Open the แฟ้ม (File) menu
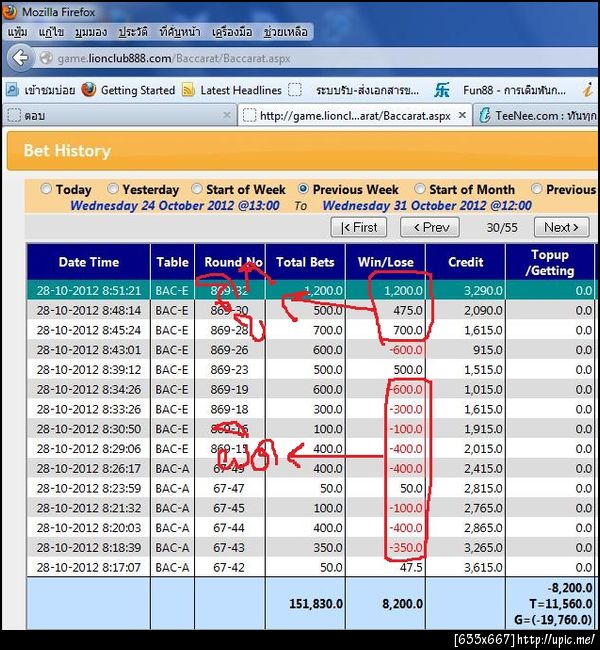The width and height of the screenshot is (600, 650). click(x=17, y=32)
